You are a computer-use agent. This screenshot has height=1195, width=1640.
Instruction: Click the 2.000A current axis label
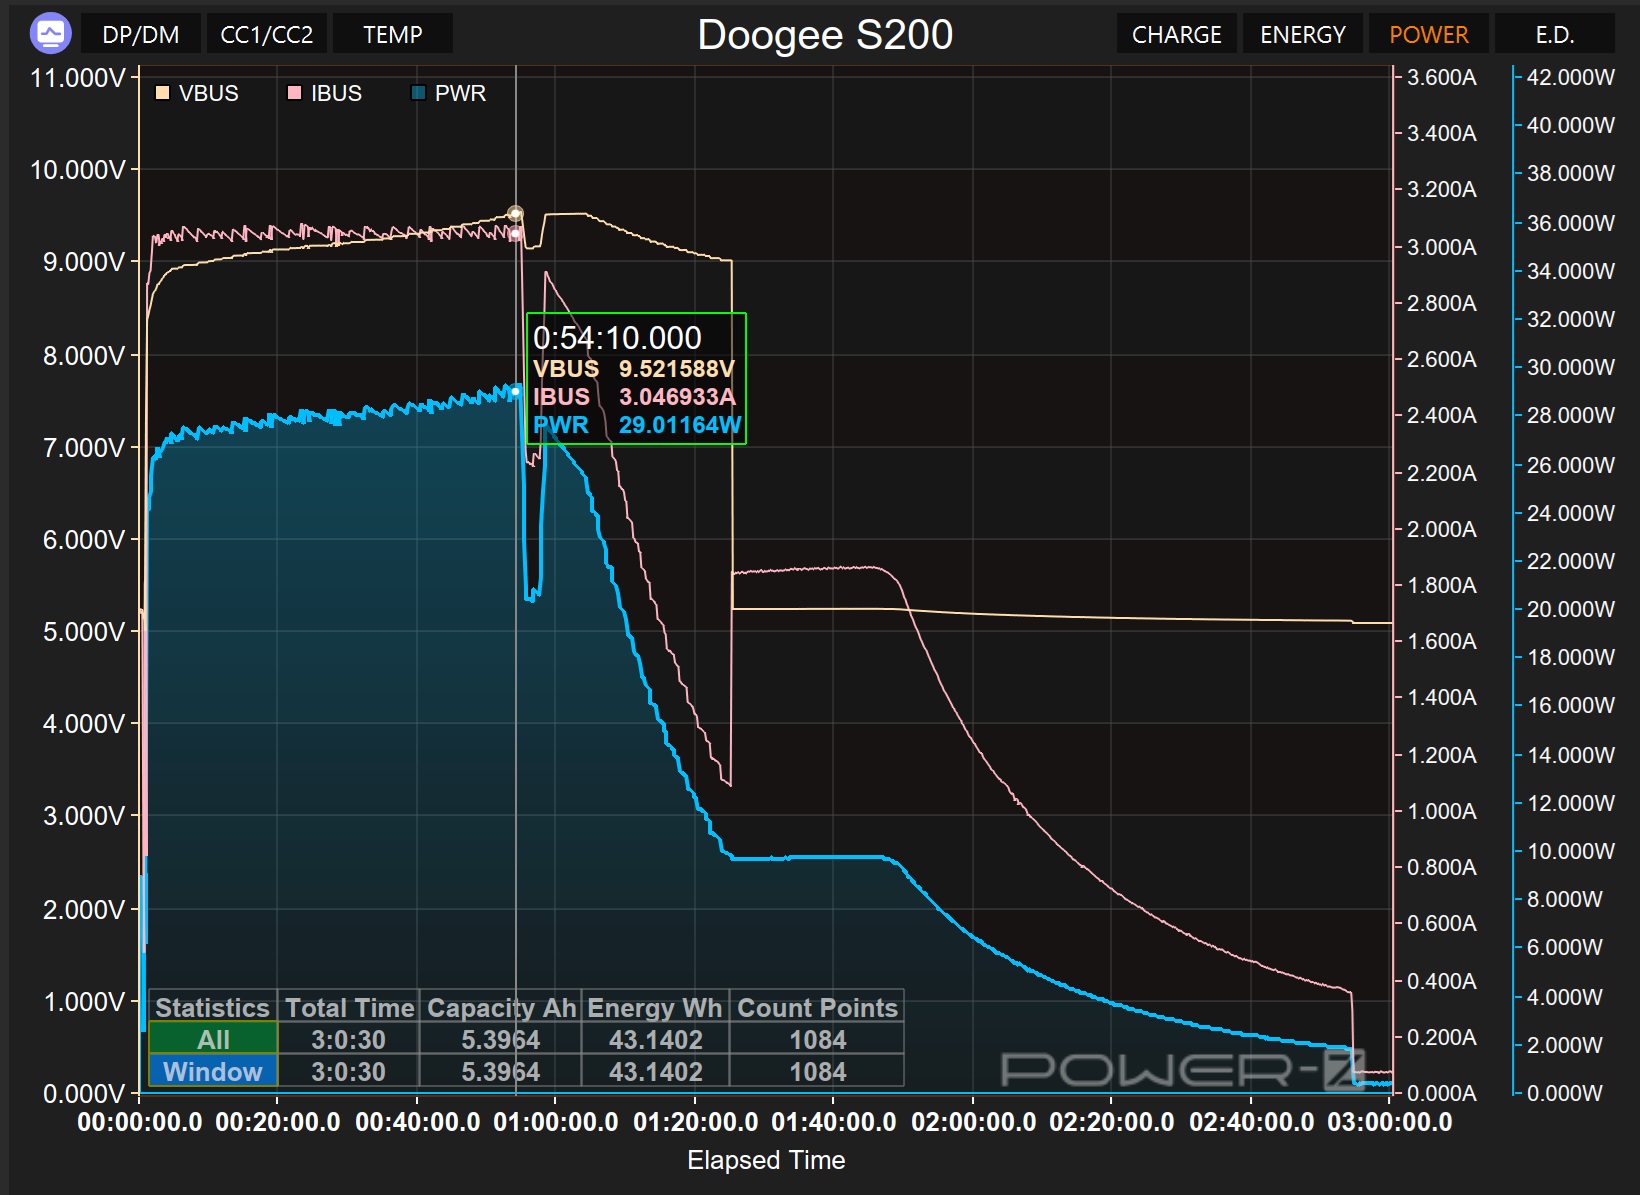point(1442,529)
